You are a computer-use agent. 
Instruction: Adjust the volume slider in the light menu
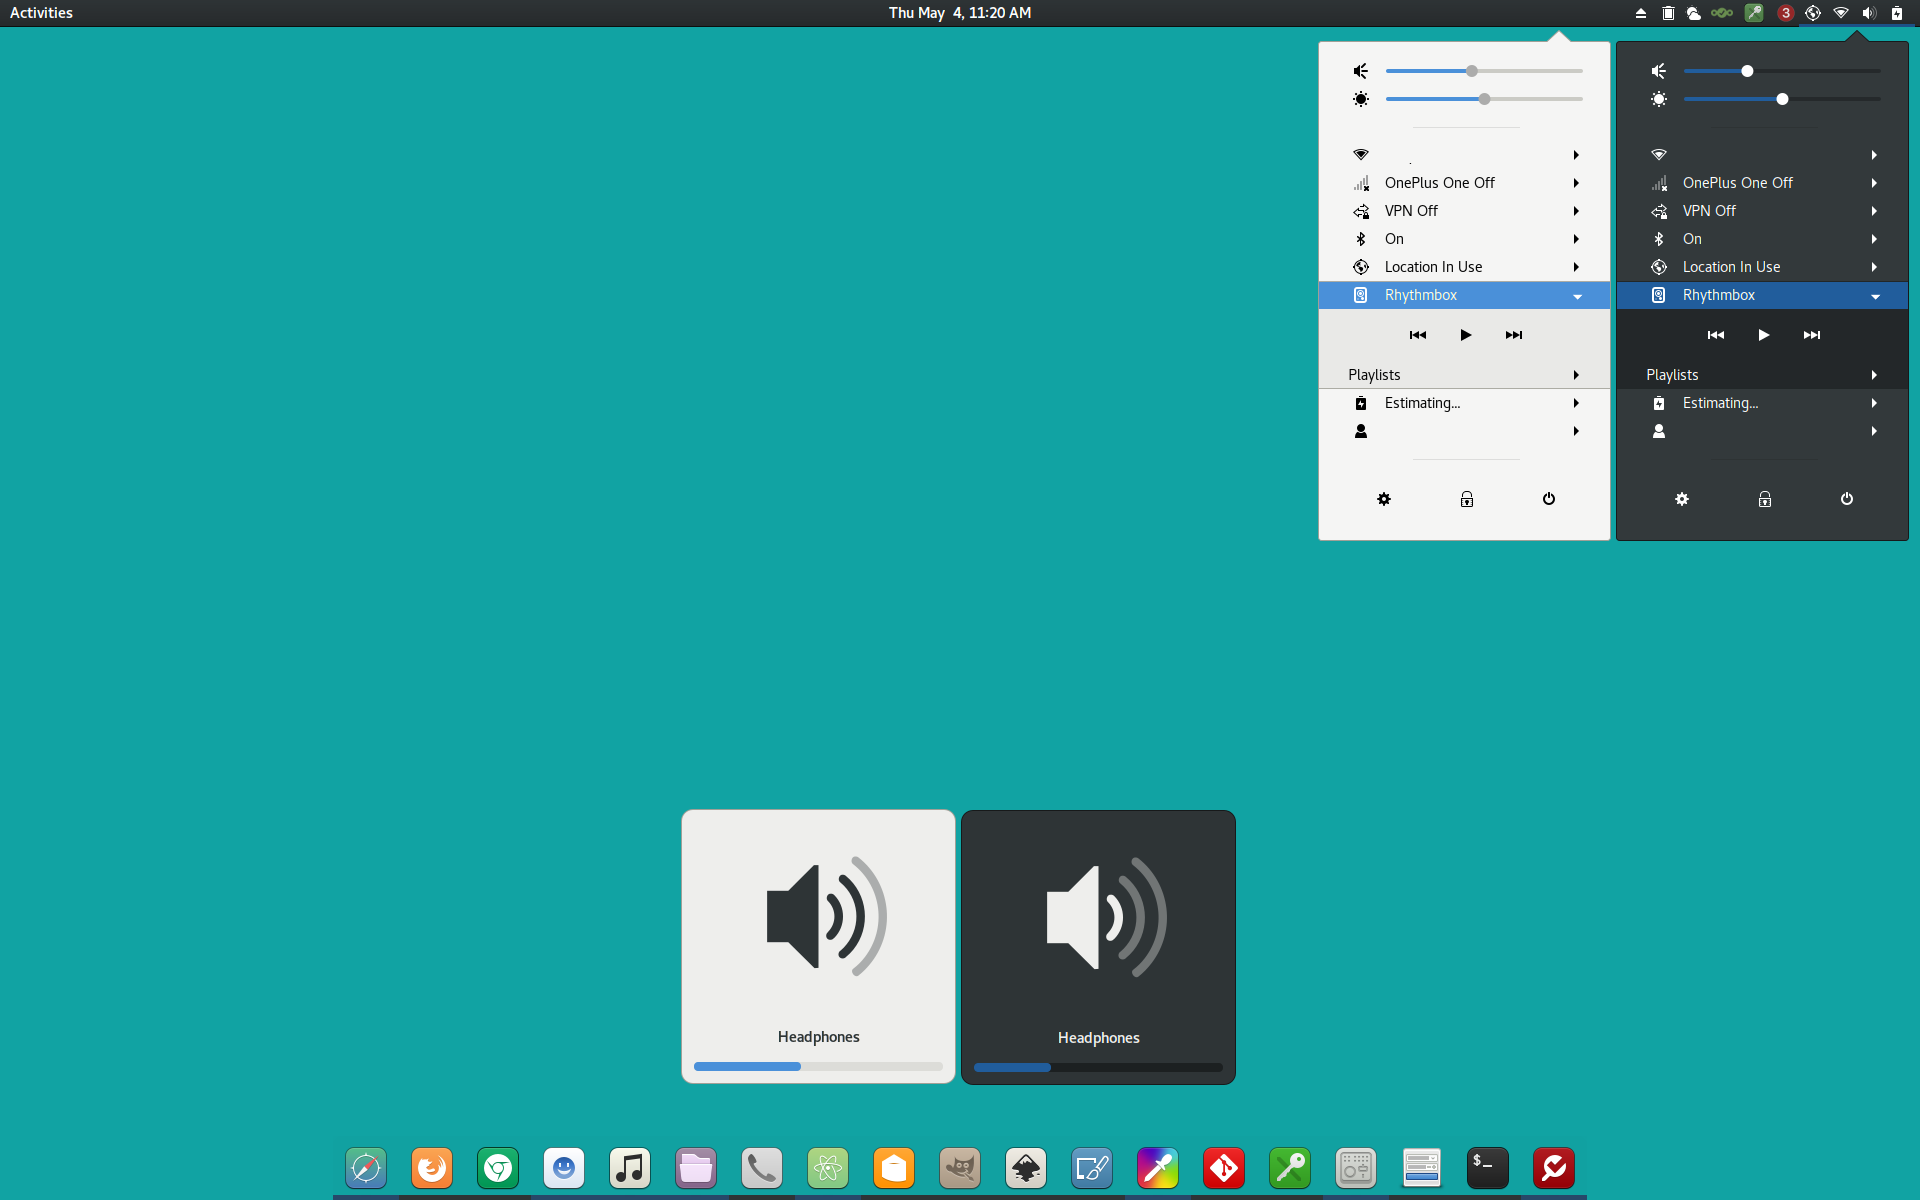pyautogui.click(x=1484, y=71)
